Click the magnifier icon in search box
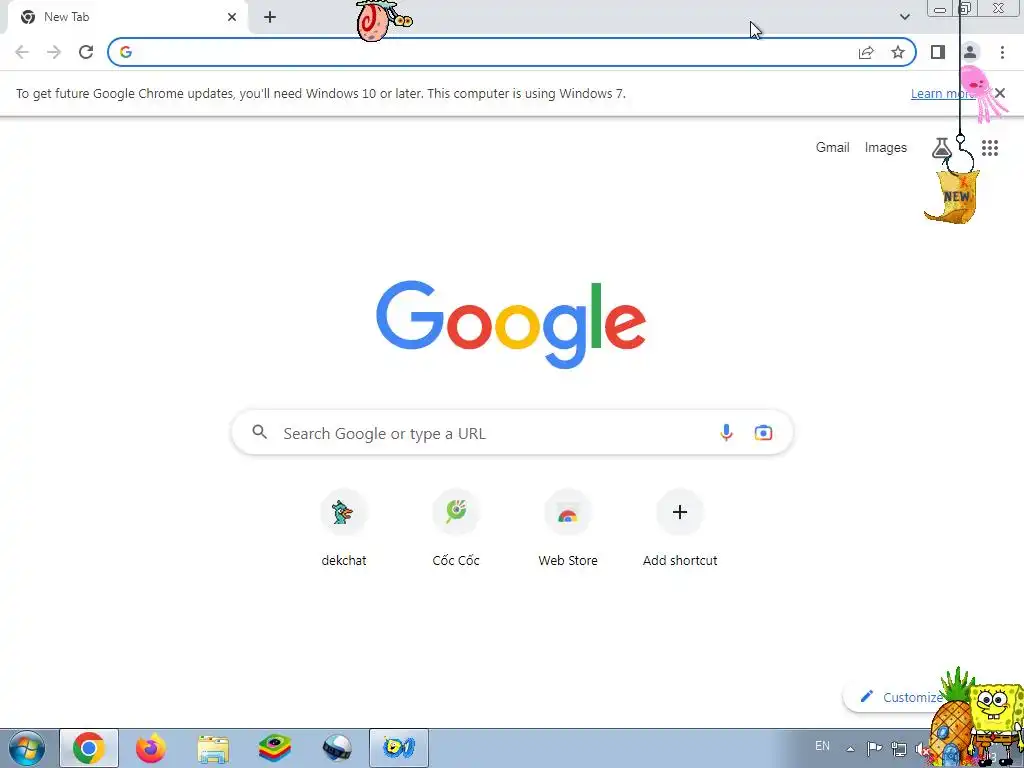The width and height of the screenshot is (1024, 768). pyautogui.click(x=260, y=432)
